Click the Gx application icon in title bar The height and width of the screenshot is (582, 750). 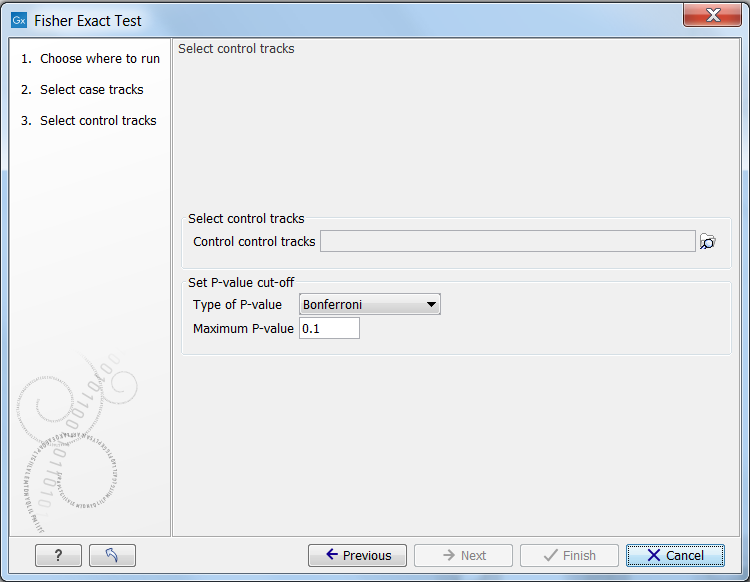tap(18, 20)
